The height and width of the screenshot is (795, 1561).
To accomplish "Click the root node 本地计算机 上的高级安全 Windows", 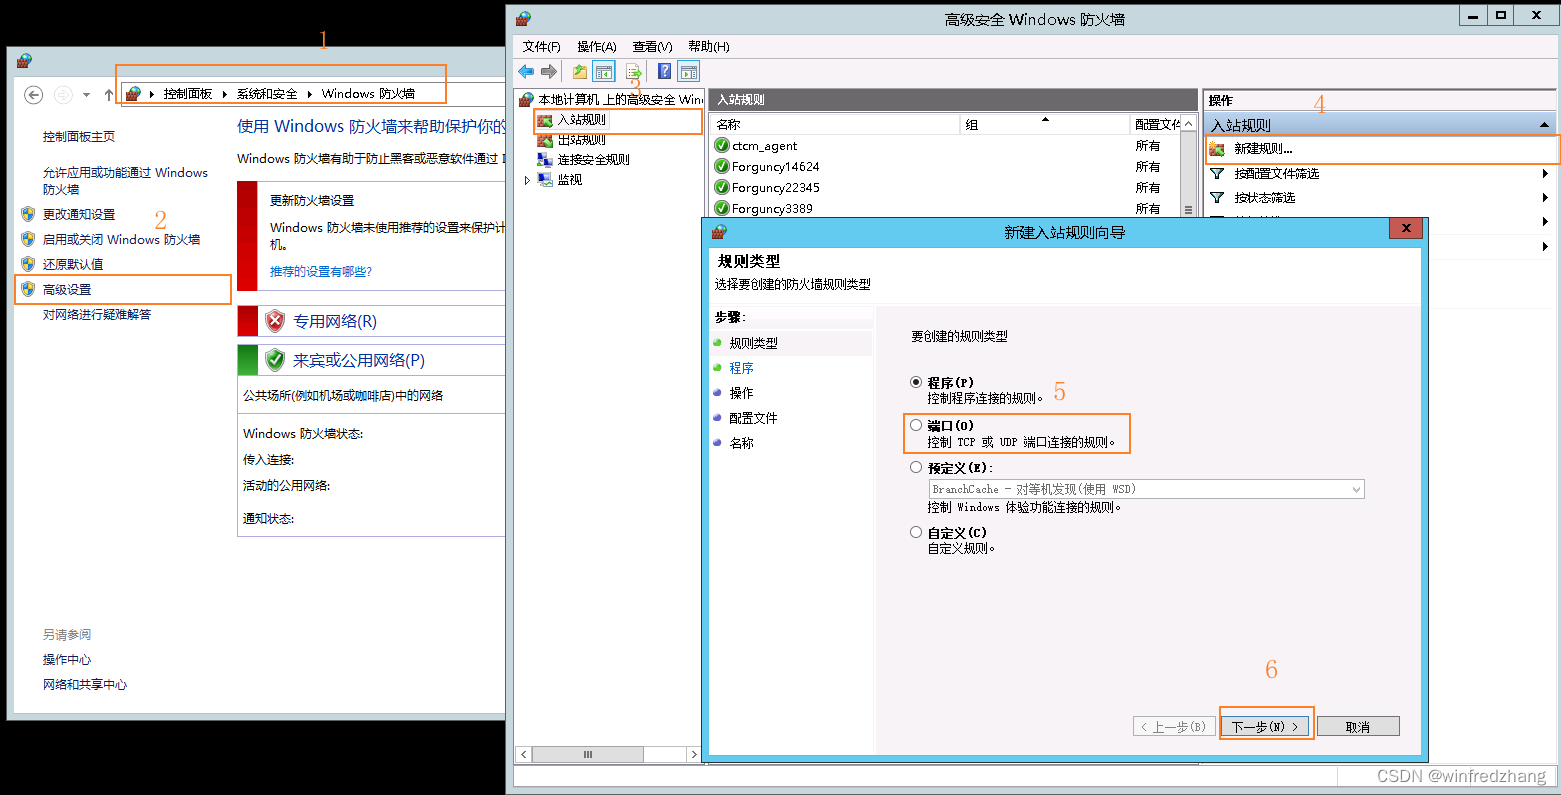I will (x=621, y=99).
